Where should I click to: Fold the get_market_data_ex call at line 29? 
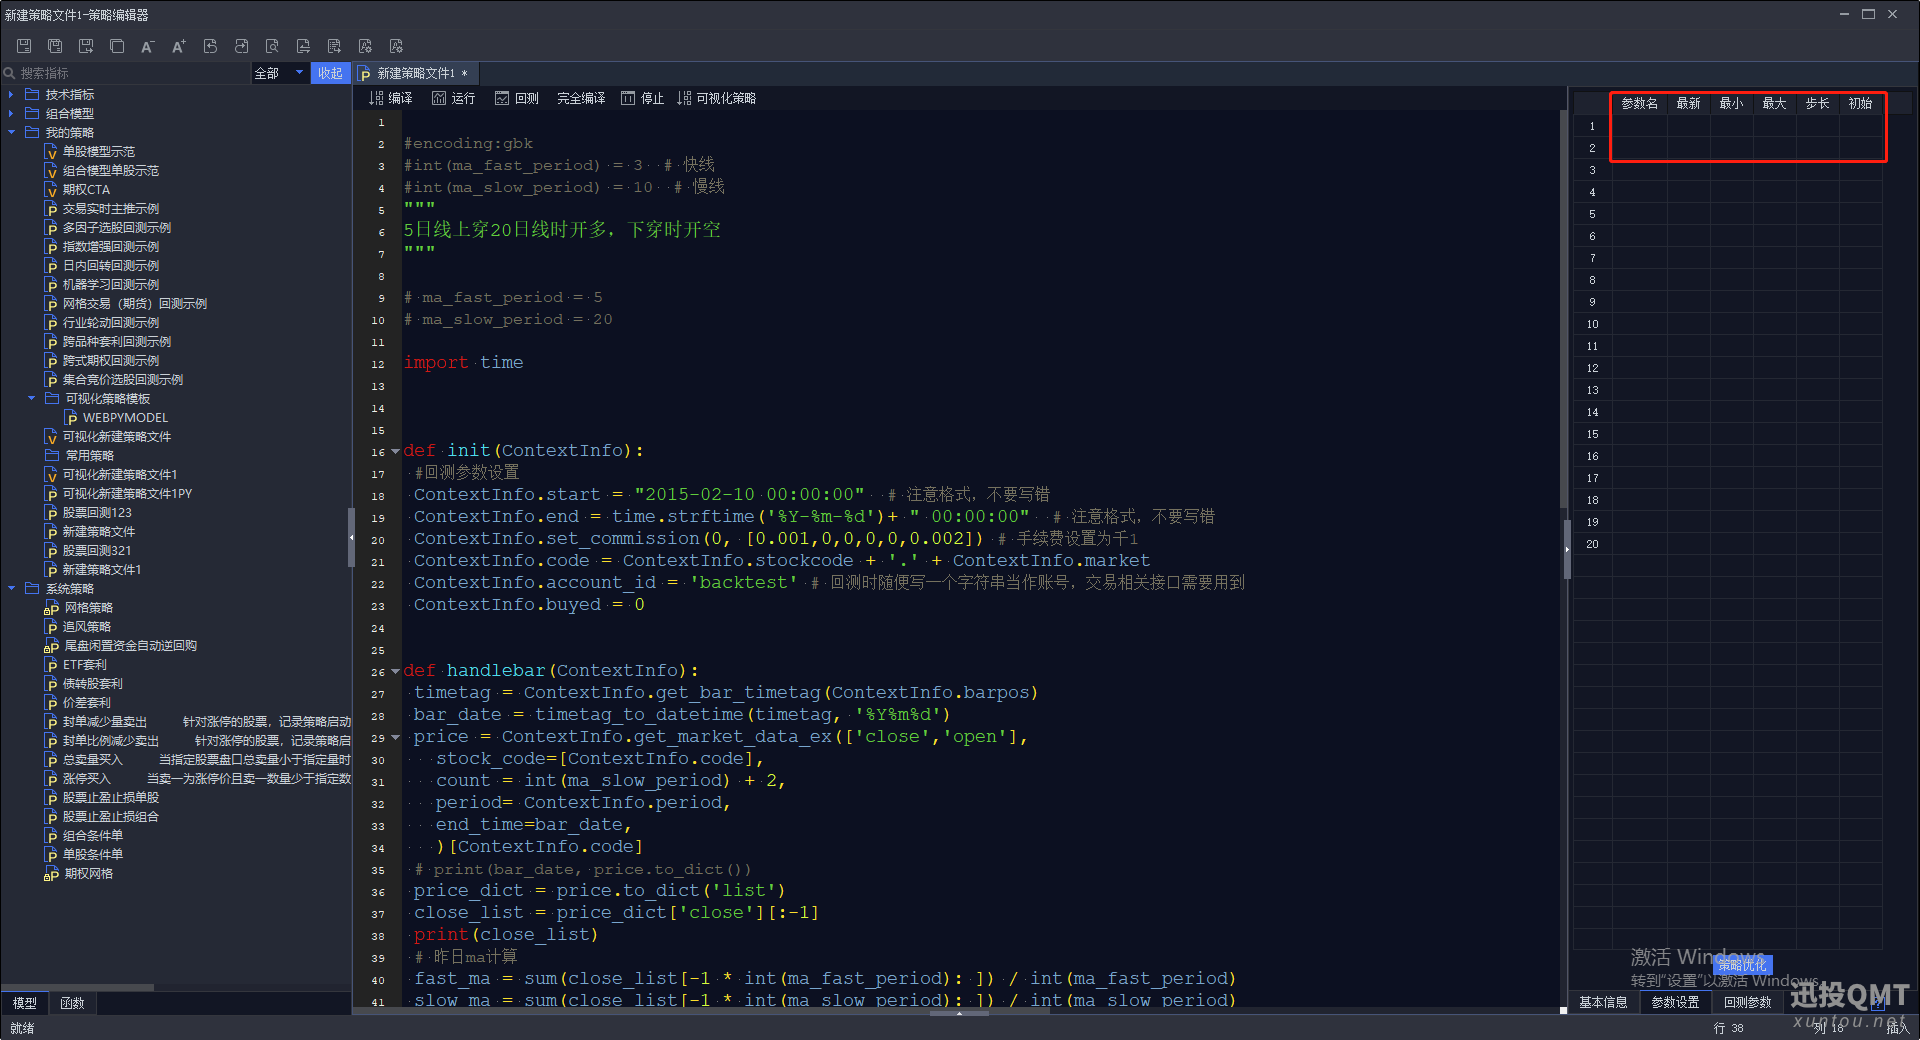point(395,737)
